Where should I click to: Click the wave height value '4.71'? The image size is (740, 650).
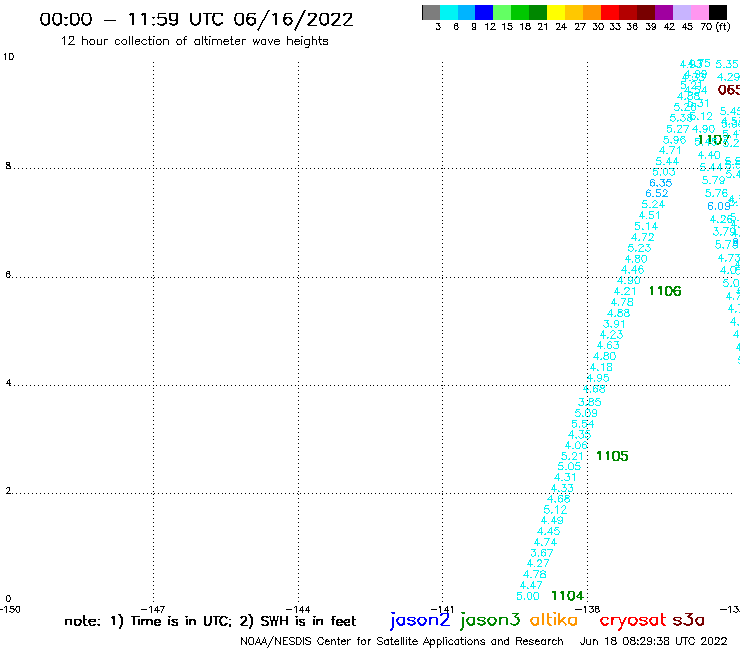[x=670, y=151]
